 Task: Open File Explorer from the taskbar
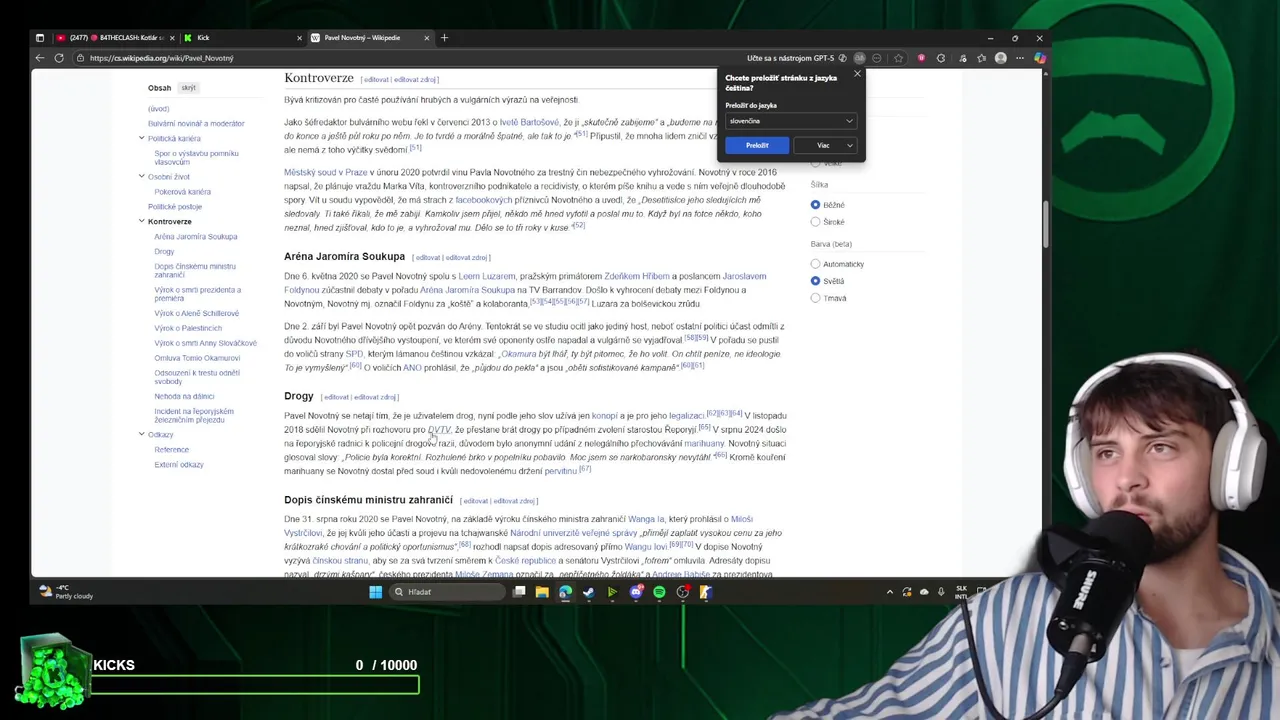pos(542,592)
